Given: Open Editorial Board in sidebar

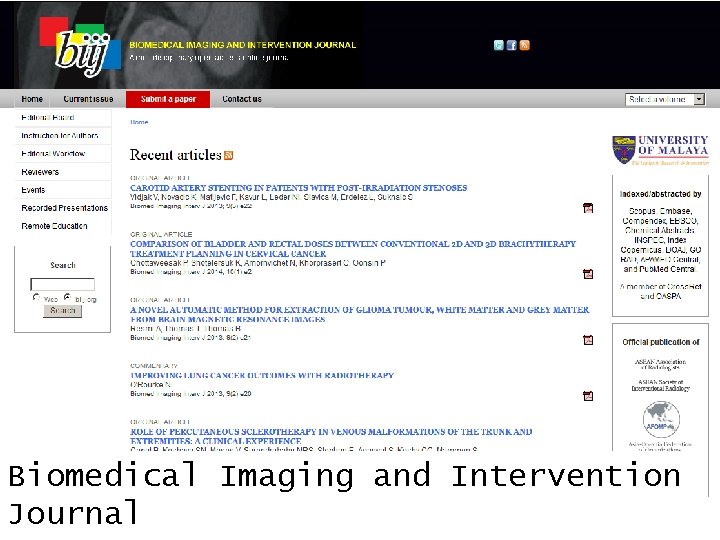Looking at the screenshot, I should 48,118.
